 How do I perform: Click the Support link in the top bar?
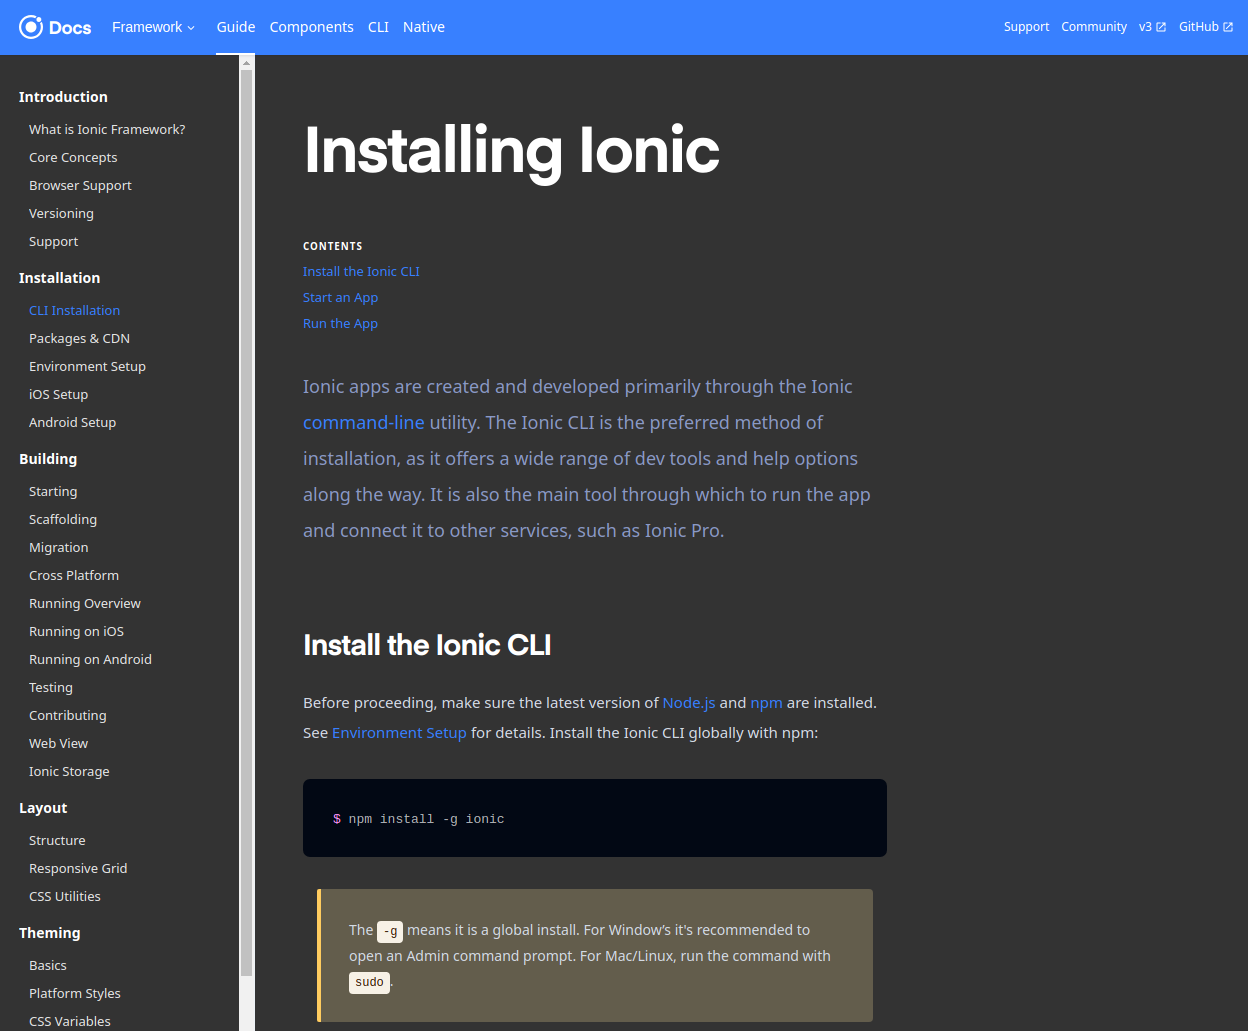click(x=1026, y=27)
